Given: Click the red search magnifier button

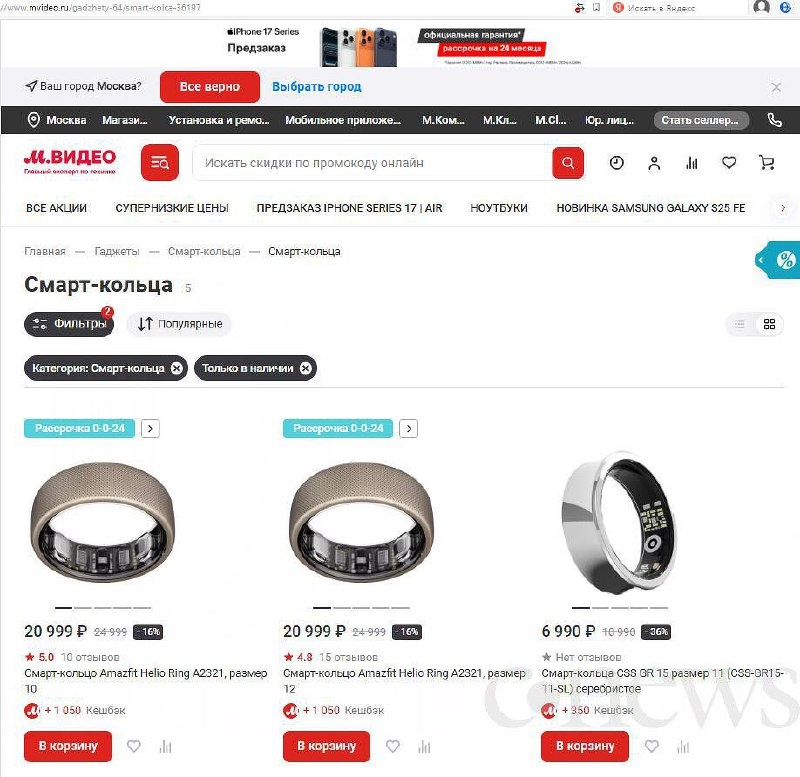Looking at the screenshot, I should (x=568, y=163).
